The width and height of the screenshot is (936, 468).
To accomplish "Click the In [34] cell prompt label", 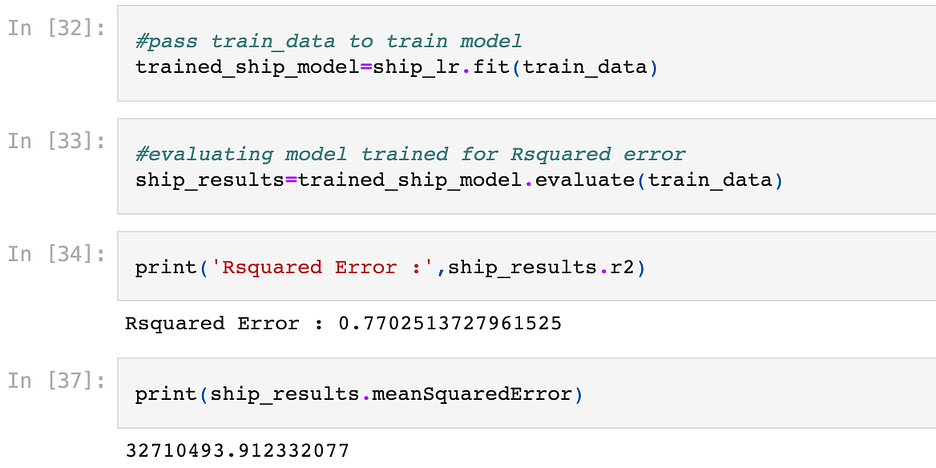I will pyautogui.click(x=57, y=254).
